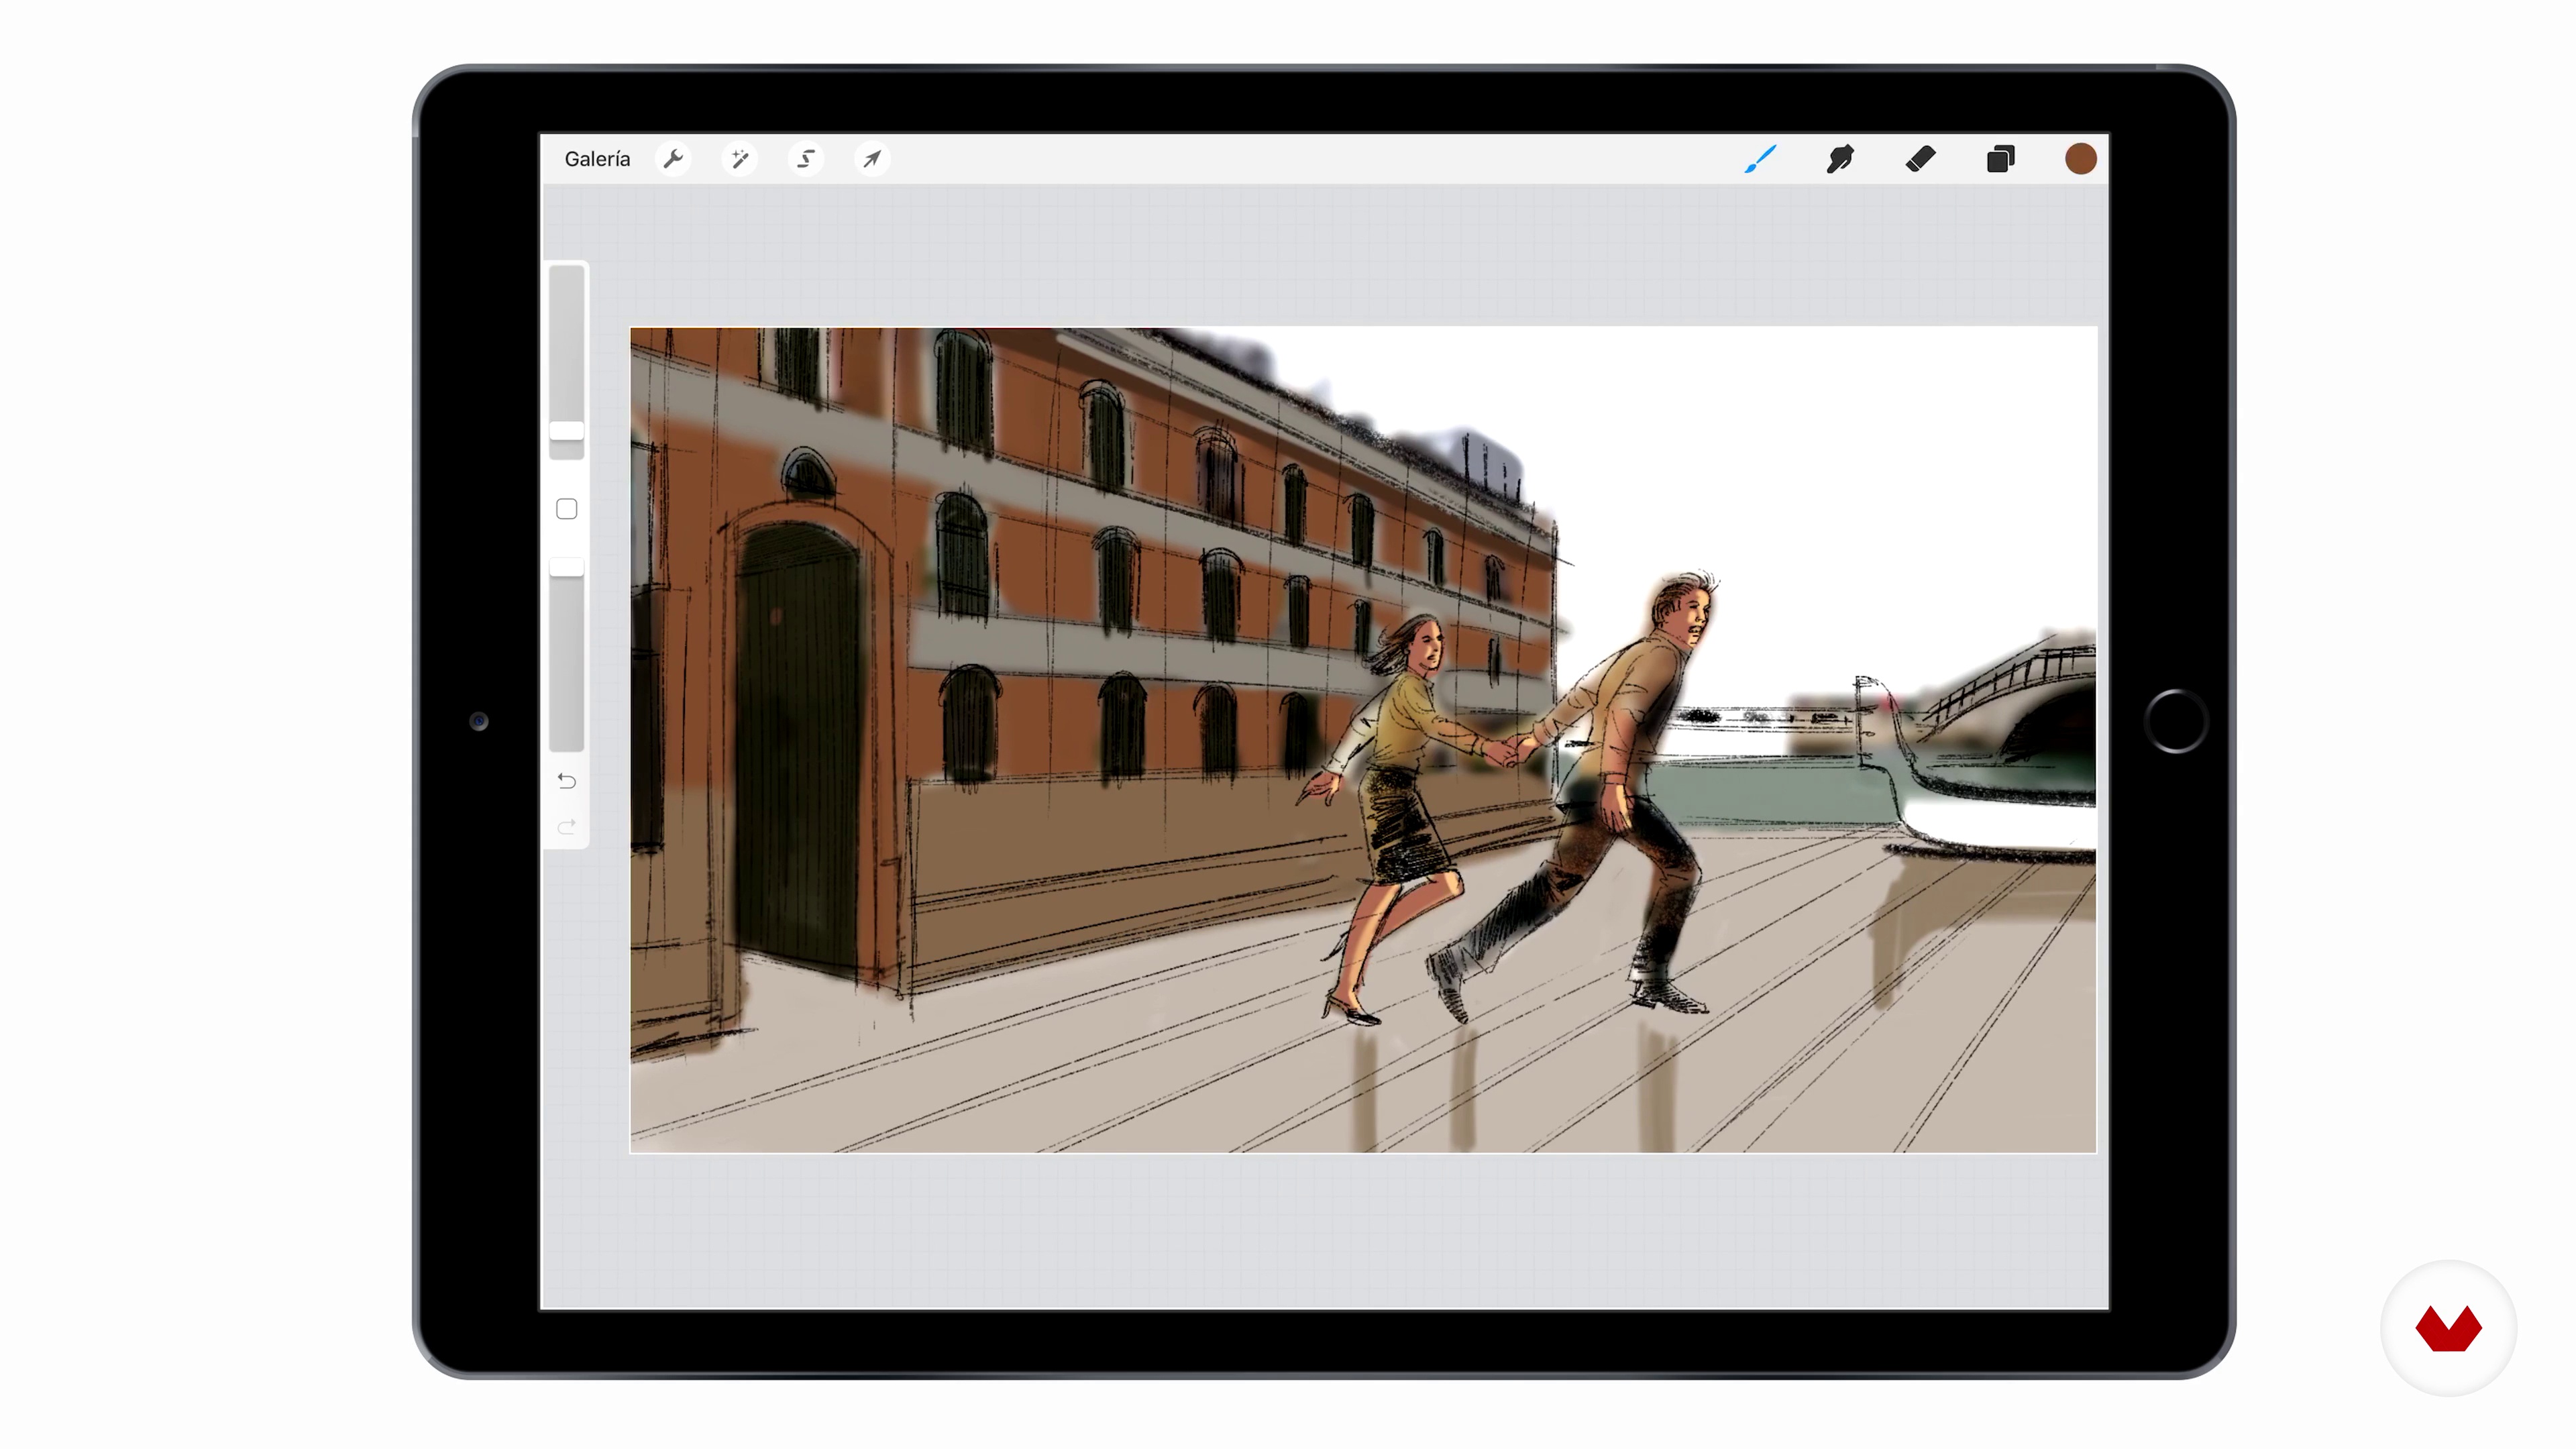This screenshot has height=1449, width=2576.
Task: Open the Layers panel
Action: tap(2000, 159)
